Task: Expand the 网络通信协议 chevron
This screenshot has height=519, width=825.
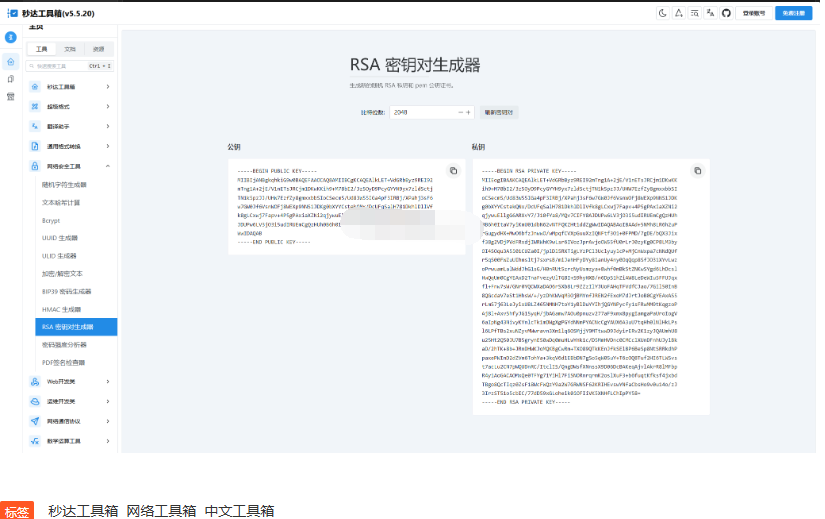Action: (108, 421)
